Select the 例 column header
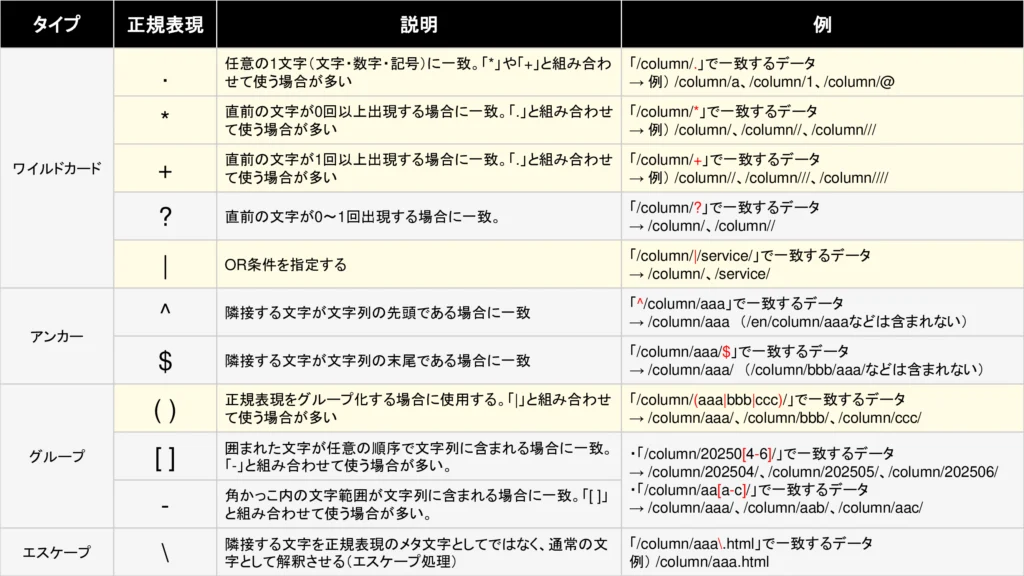 (822, 24)
